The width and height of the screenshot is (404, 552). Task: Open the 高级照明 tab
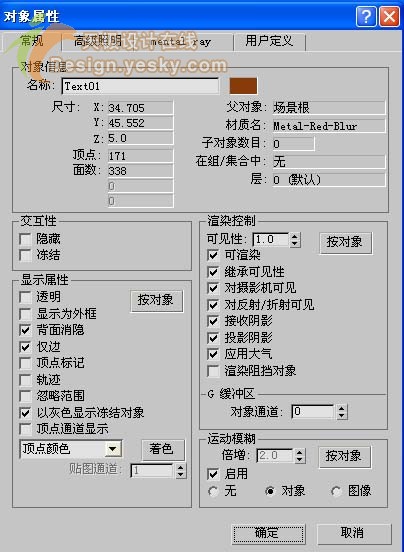97,41
